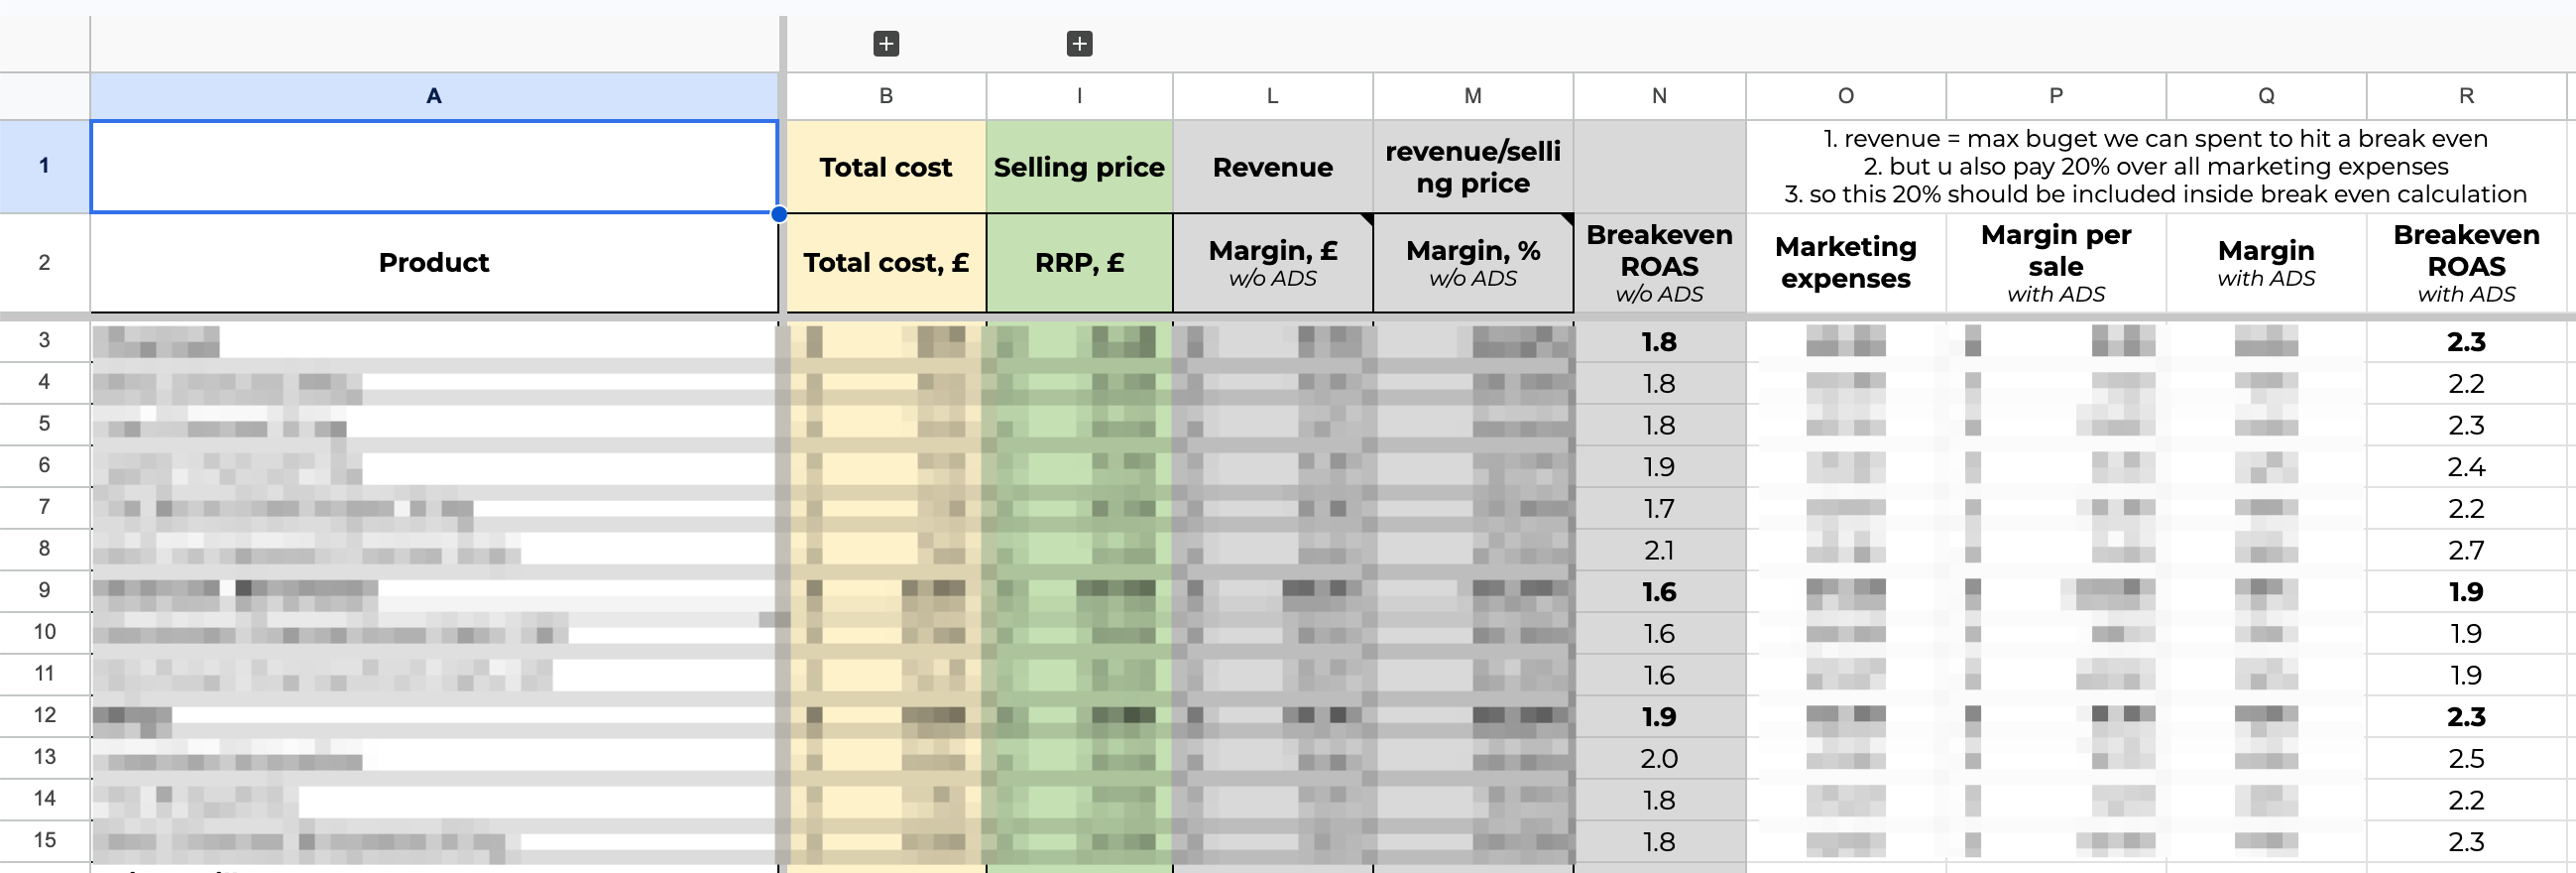
Task: Select the break even notes merged cell
Action: coord(2155,167)
